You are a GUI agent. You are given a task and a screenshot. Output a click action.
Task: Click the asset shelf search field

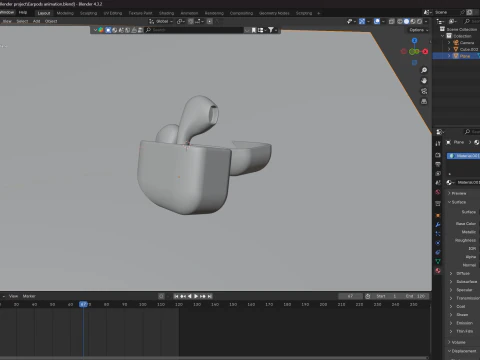tap(194, 30)
